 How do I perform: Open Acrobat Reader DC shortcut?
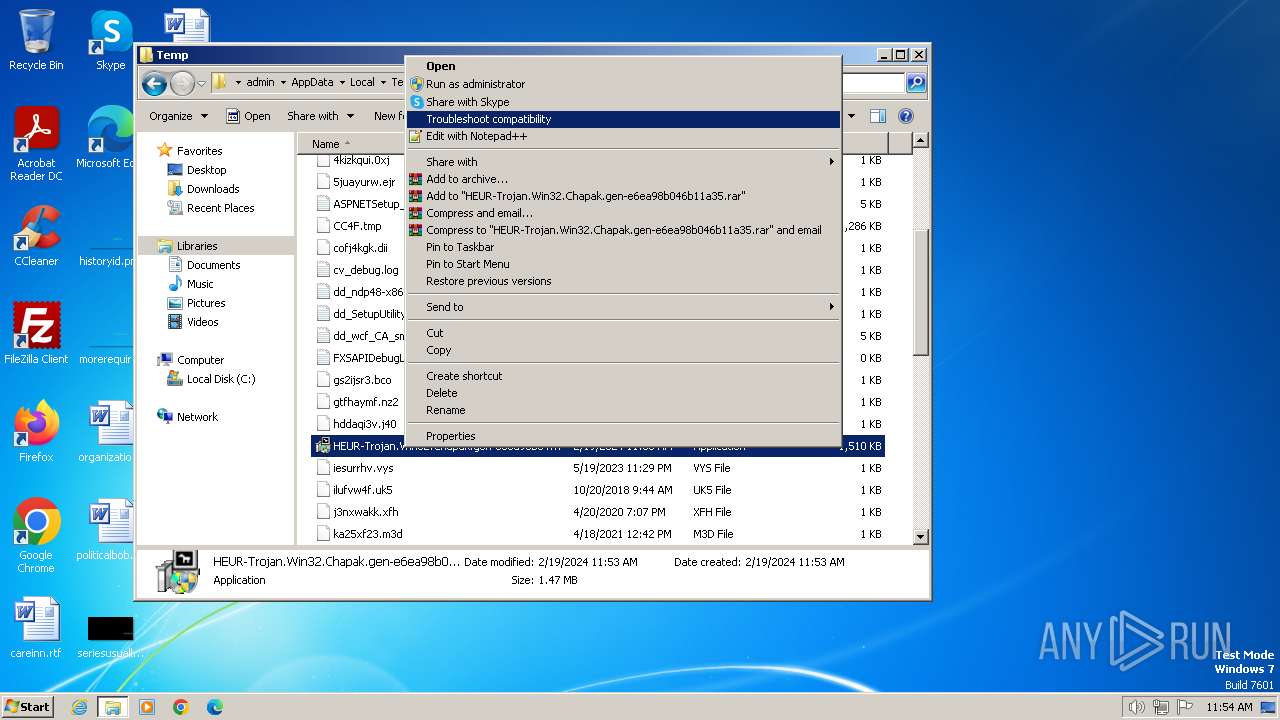click(36, 143)
